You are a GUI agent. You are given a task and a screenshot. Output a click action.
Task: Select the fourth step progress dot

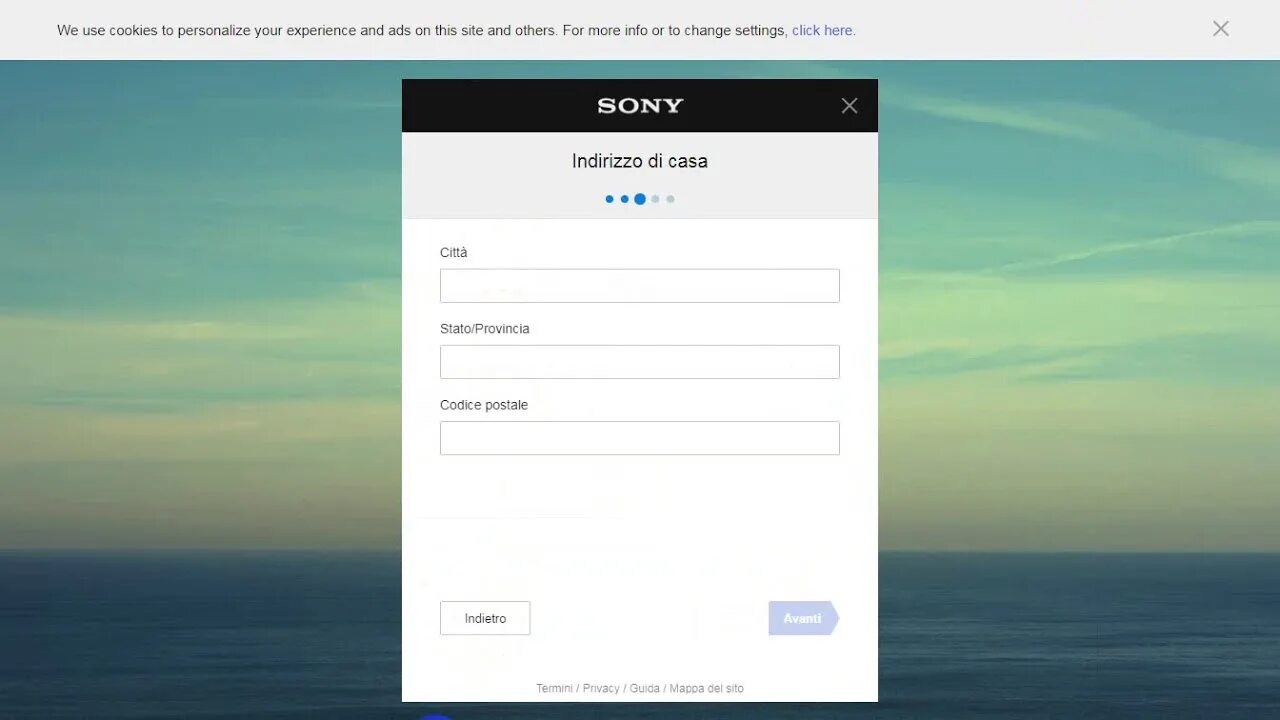tap(655, 199)
